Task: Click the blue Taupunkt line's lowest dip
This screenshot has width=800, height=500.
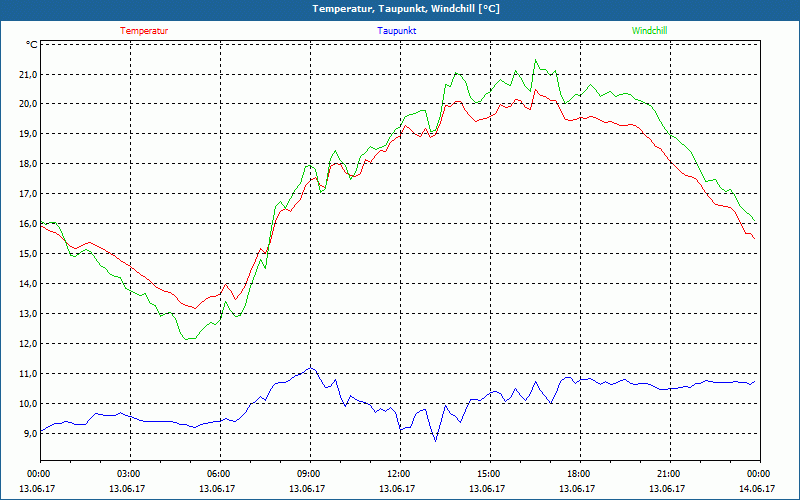Action: click(x=435, y=440)
